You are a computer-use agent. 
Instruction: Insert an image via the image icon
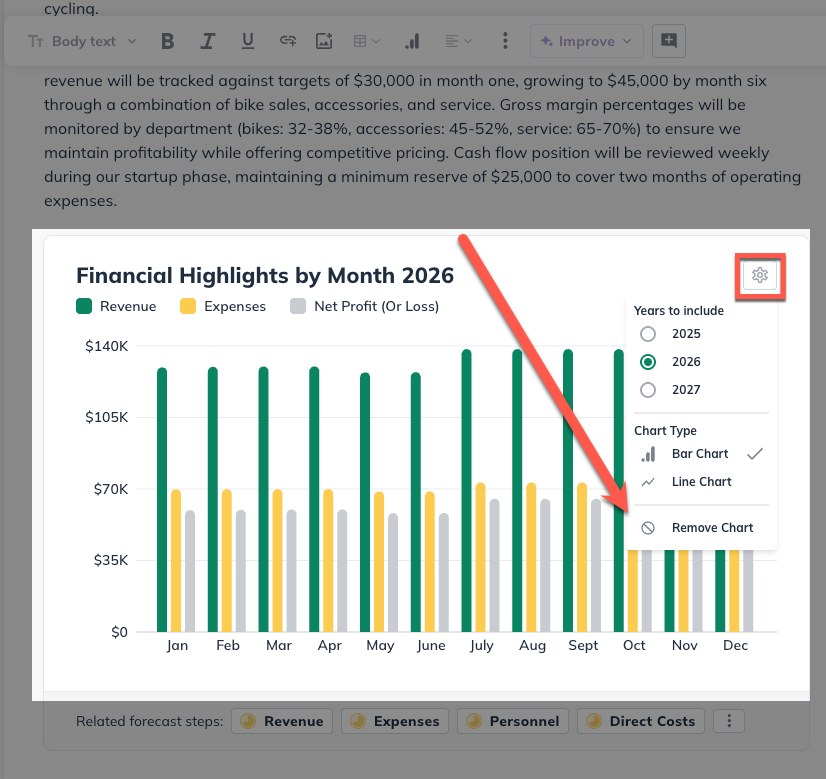point(324,41)
